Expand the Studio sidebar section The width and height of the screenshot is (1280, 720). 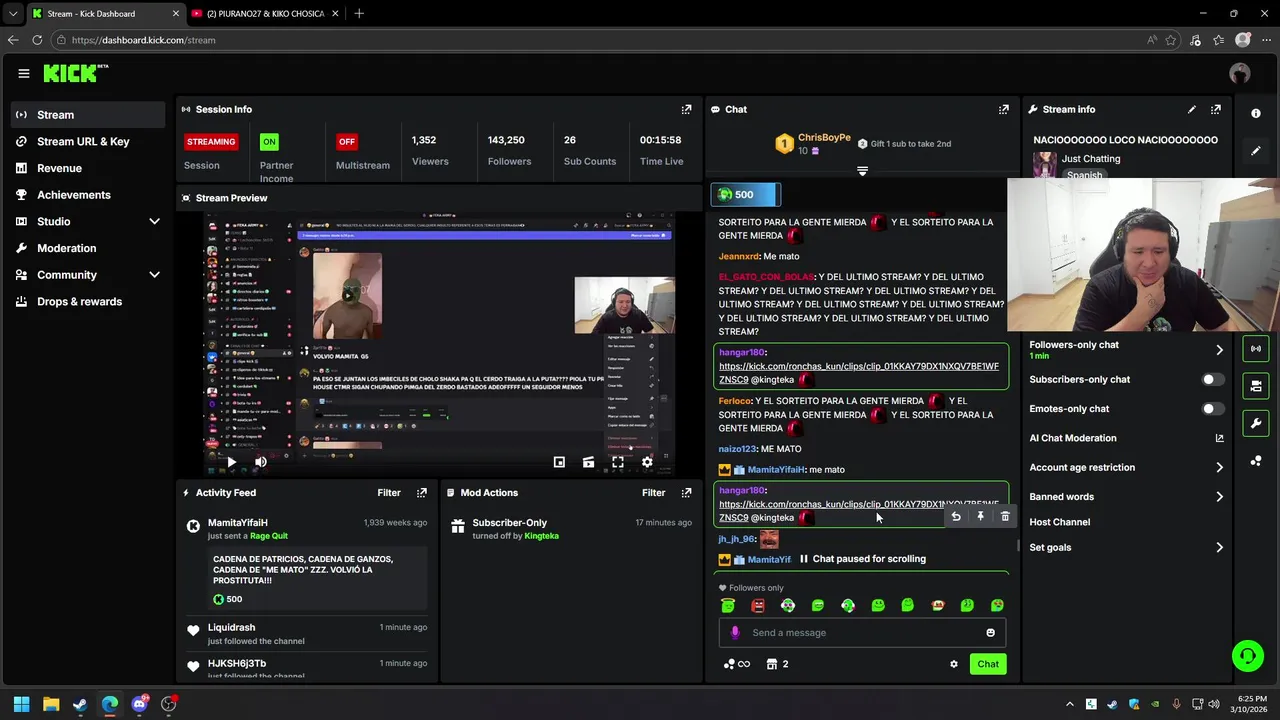click(154, 221)
